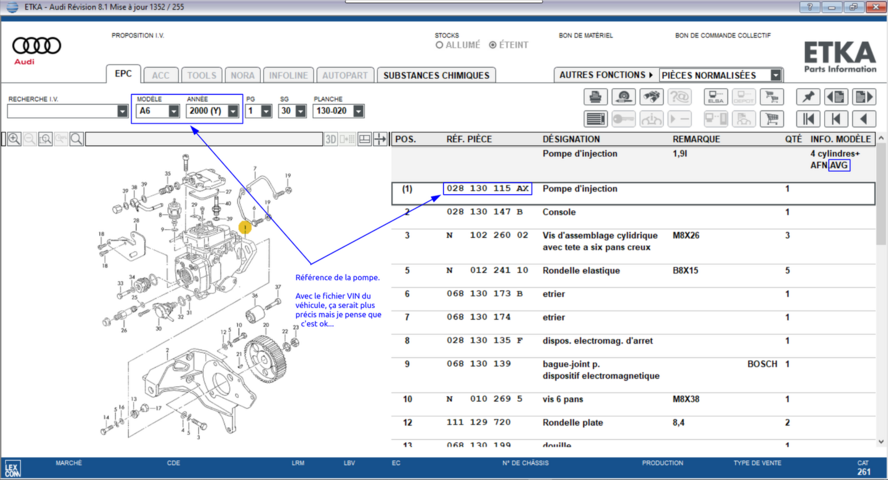Click the injection pump exploded diagram
This screenshot has width=888, height=480.
198,297
